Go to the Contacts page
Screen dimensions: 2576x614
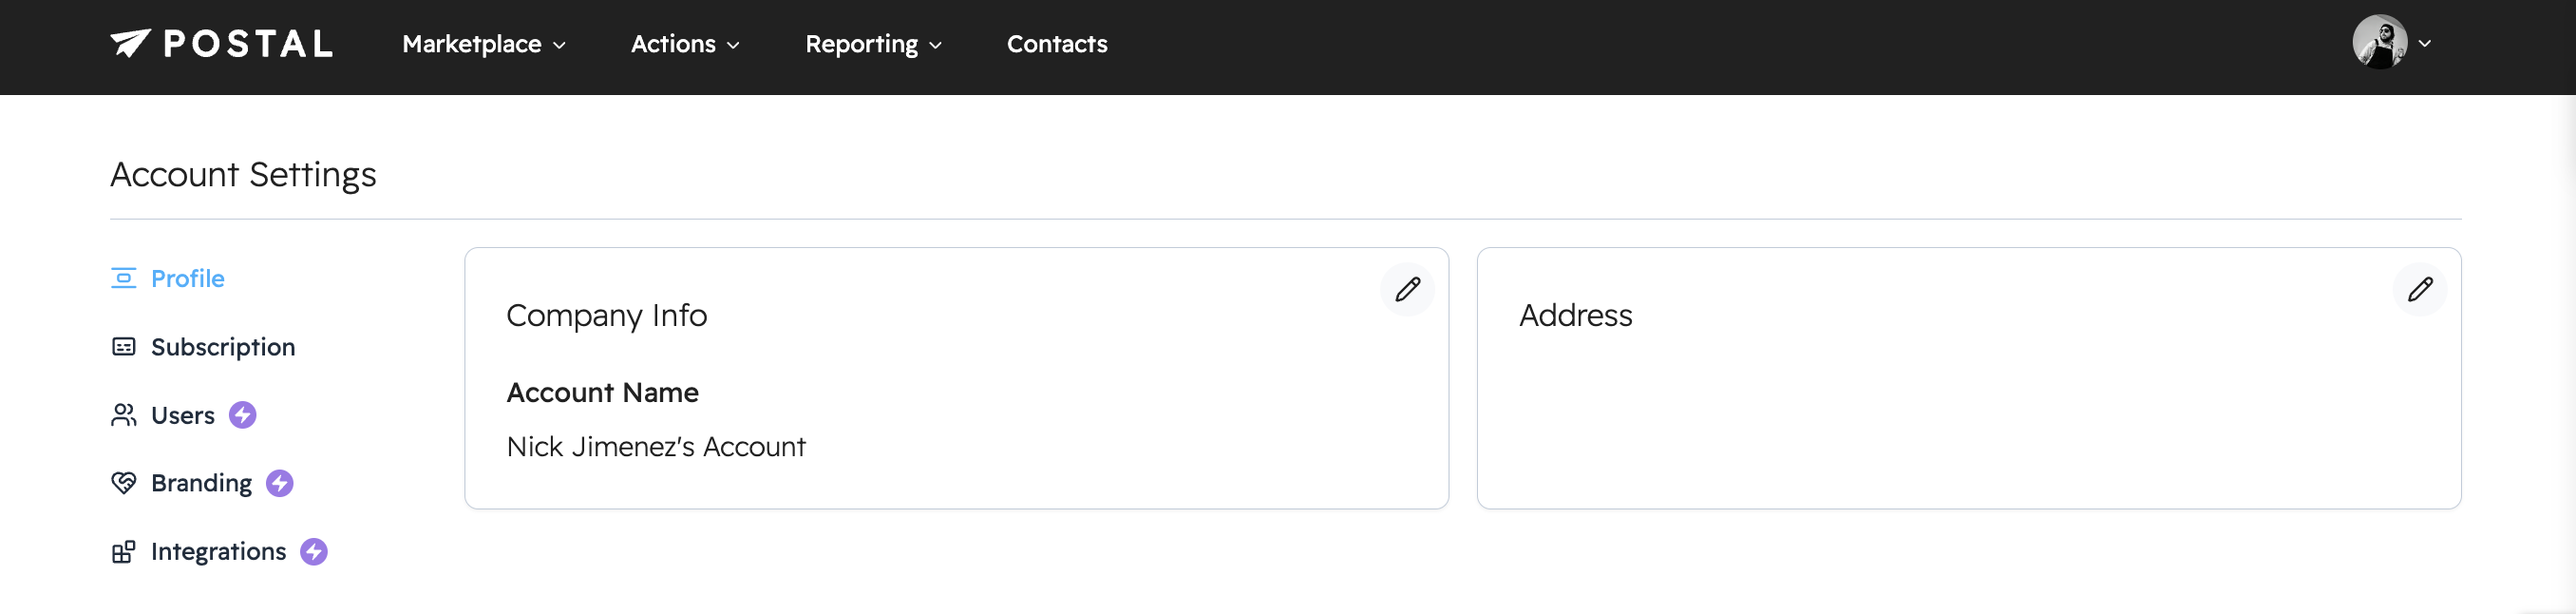click(1056, 44)
